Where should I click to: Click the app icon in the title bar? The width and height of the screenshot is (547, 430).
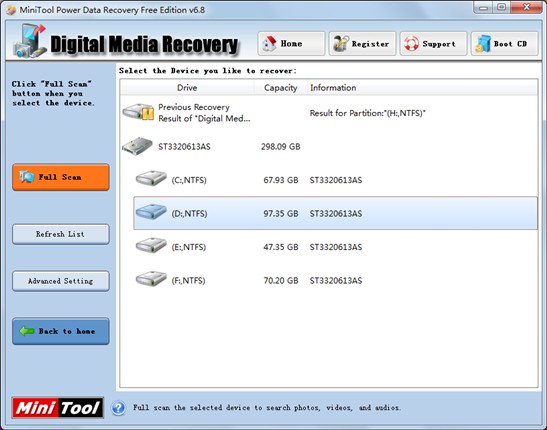coord(11,10)
